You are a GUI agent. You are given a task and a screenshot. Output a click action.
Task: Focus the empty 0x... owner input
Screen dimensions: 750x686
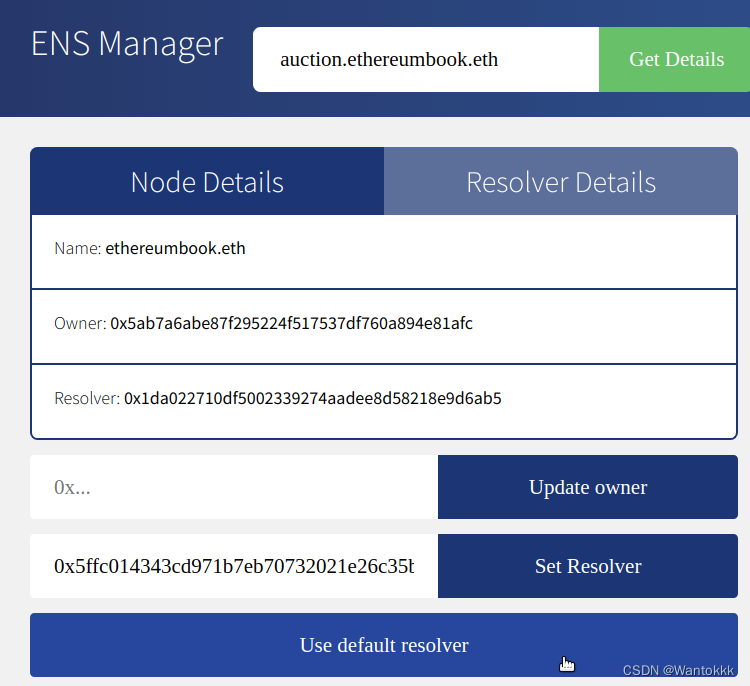(233, 487)
